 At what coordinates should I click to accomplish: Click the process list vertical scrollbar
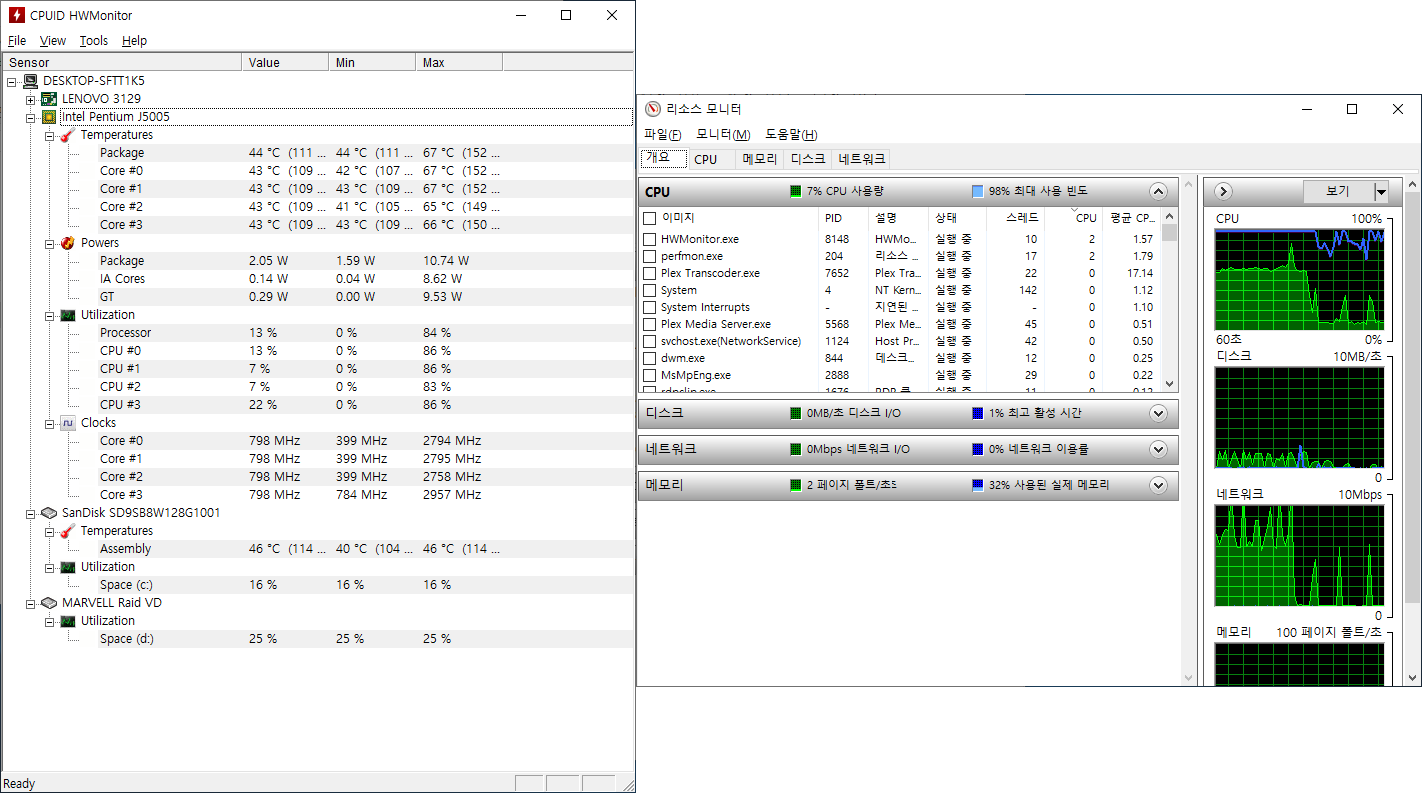[1169, 300]
